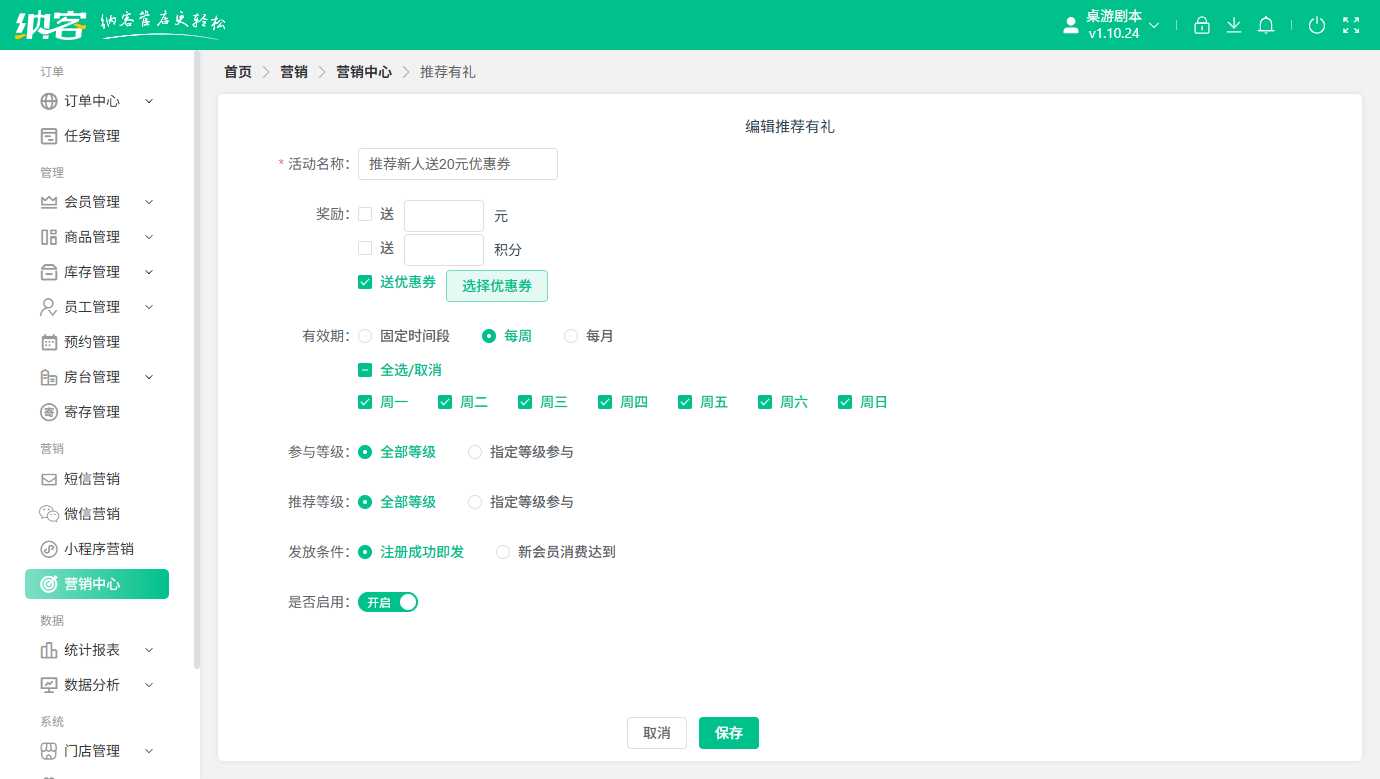
Task: Click the power/logout icon in the header
Action: coord(1317,25)
